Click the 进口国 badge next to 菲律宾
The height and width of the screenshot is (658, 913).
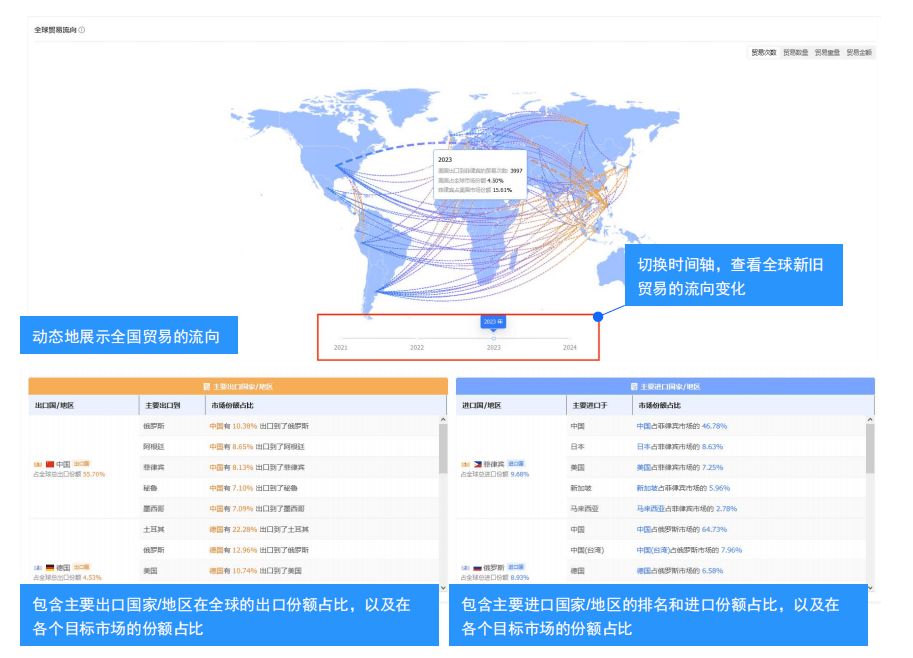[515, 463]
